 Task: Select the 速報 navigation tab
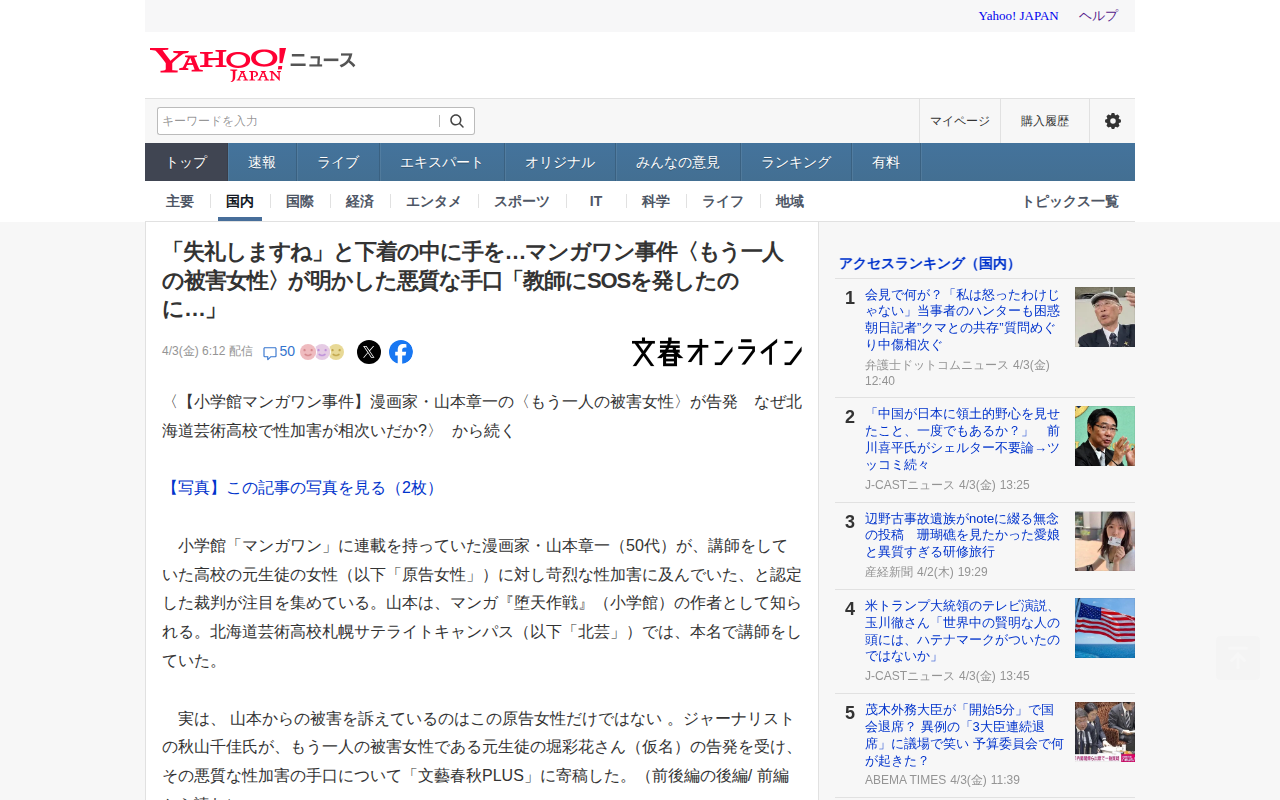click(x=263, y=162)
